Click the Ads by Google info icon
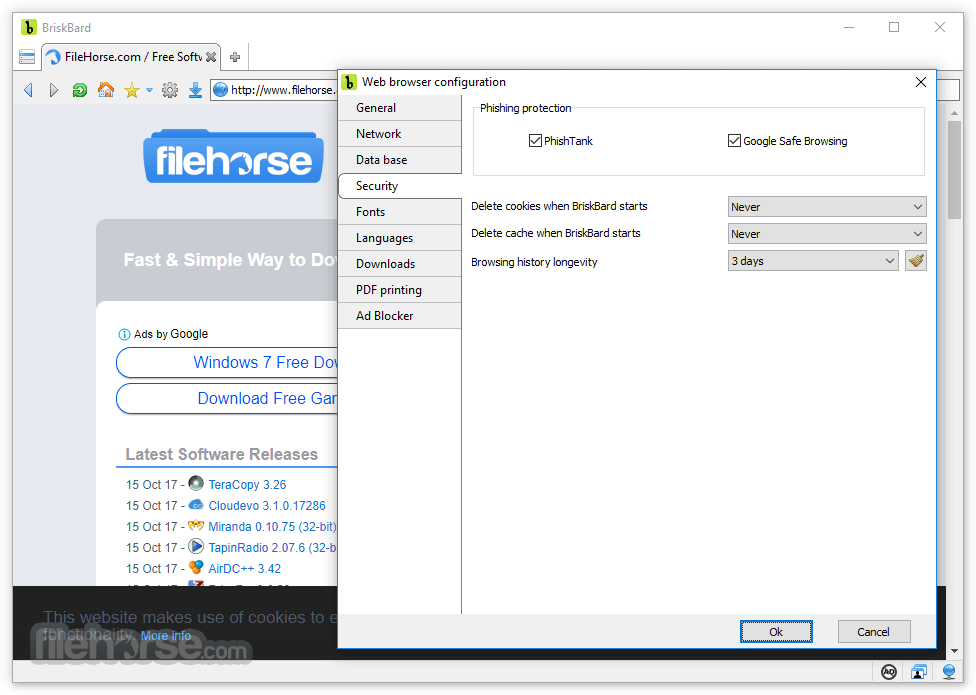This screenshot has width=976, height=695. [124, 335]
